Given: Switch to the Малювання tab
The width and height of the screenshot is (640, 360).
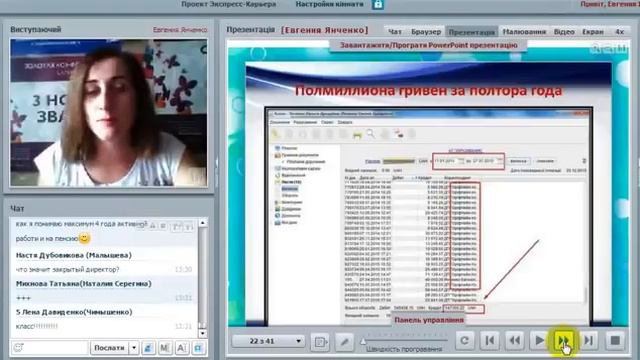Looking at the screenshot, I should pyautogui.click(x=524, y=31).
